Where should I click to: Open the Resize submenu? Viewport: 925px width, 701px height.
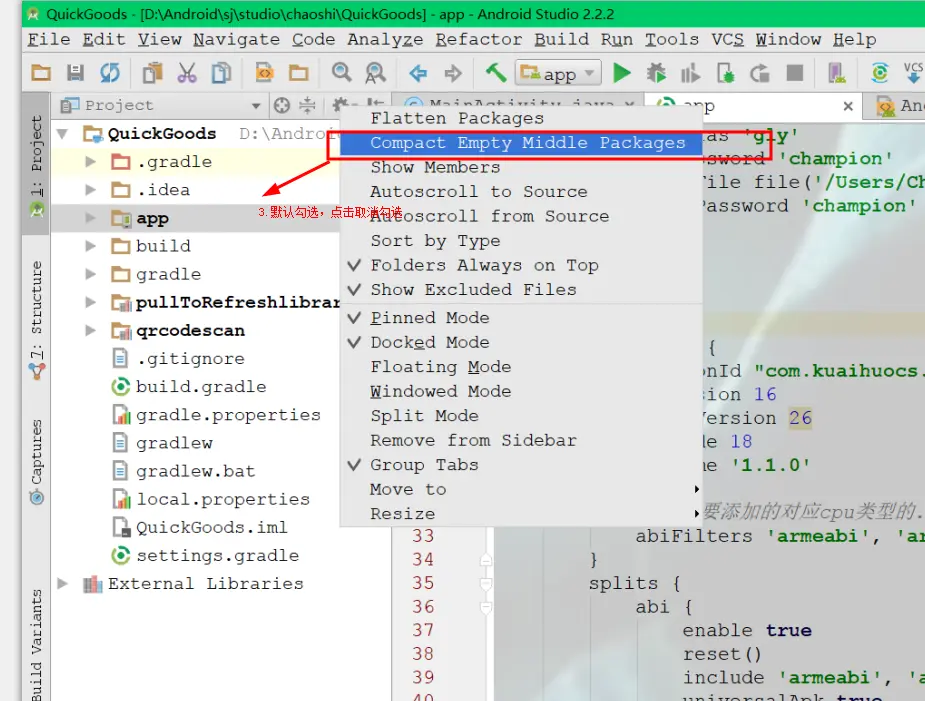(521, 513)
